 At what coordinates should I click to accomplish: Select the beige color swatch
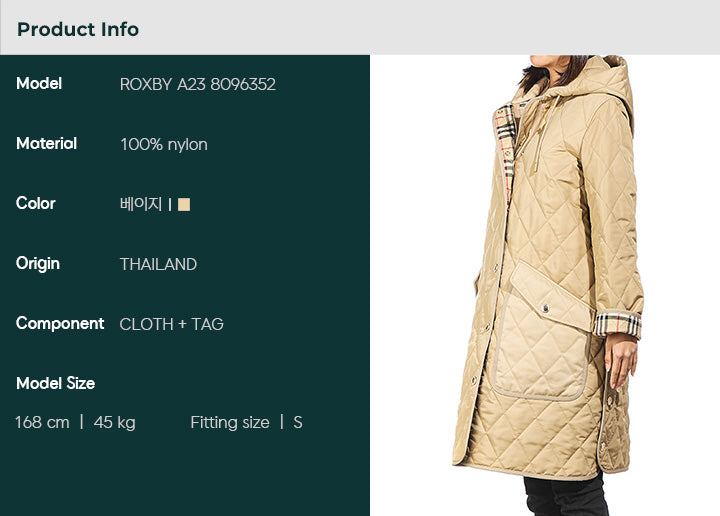(184, 204)
